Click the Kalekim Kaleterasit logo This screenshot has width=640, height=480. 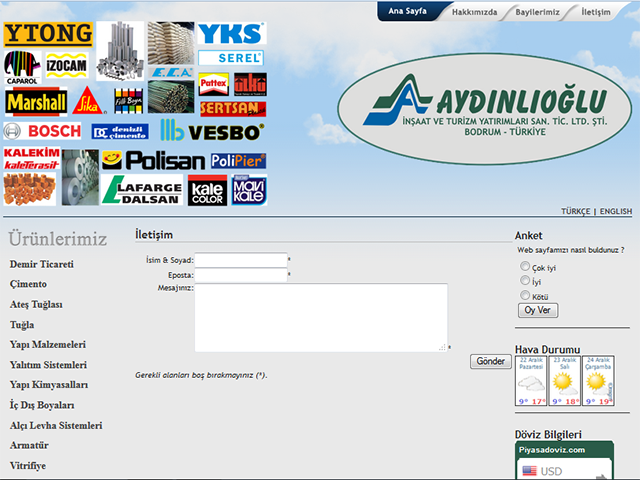32,158
